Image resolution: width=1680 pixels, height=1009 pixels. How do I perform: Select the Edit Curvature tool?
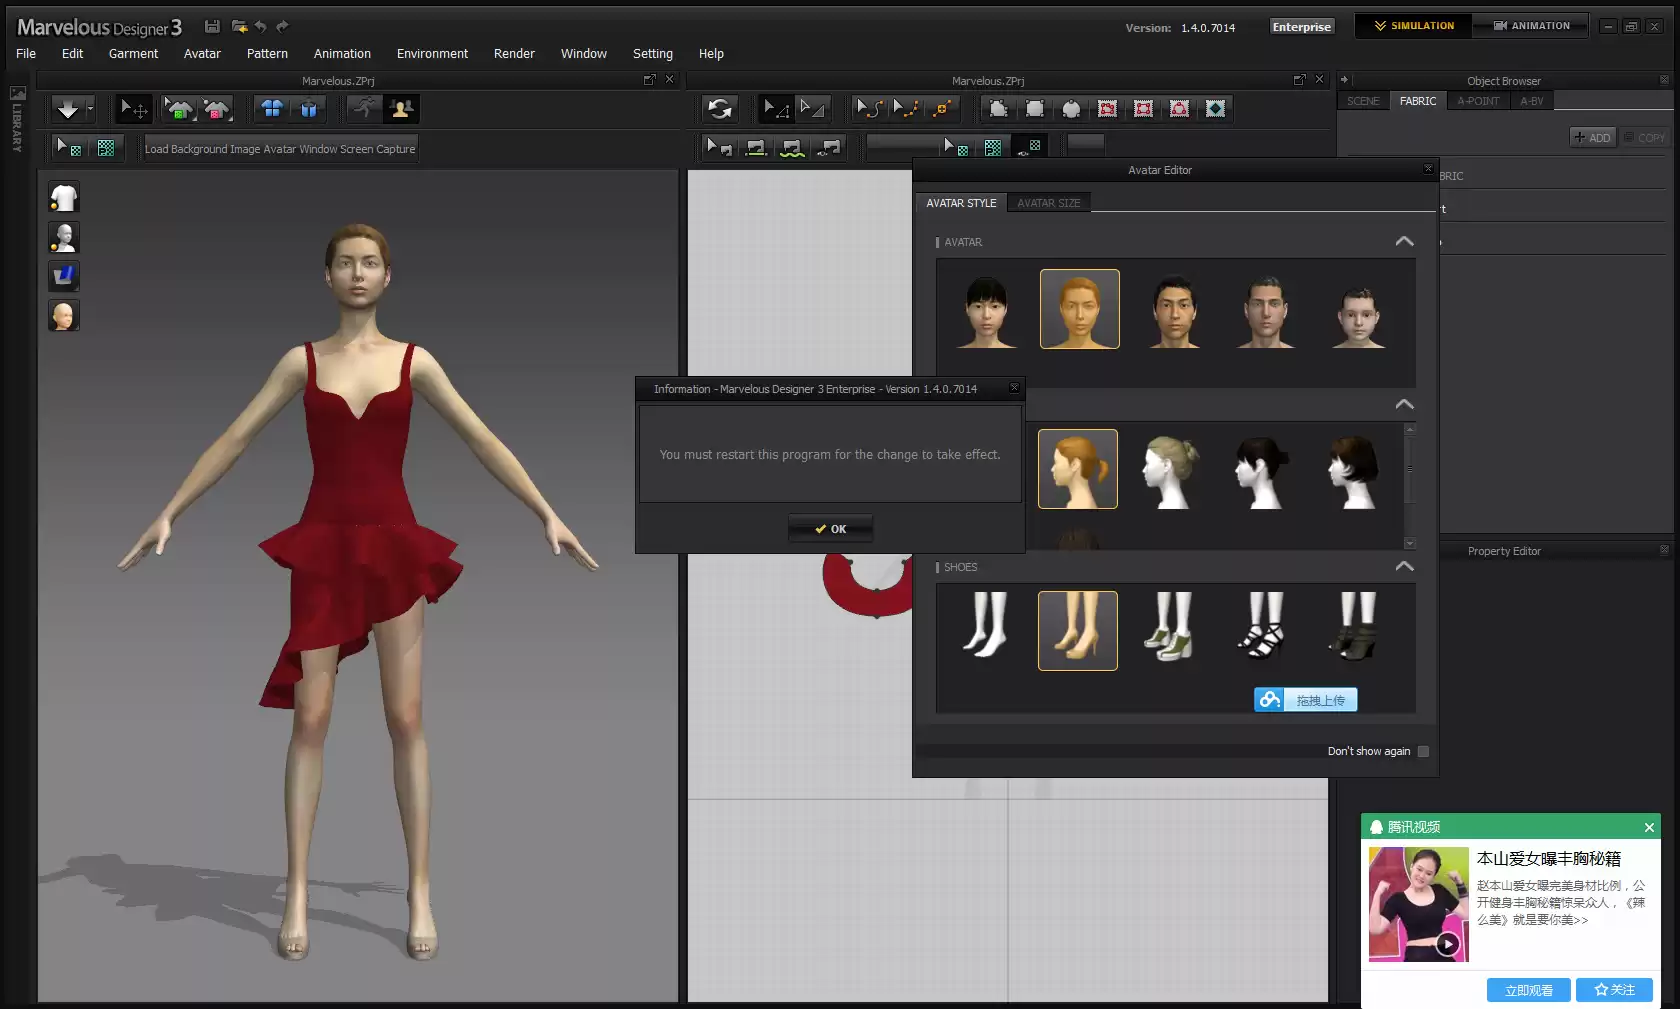[870, 109]
